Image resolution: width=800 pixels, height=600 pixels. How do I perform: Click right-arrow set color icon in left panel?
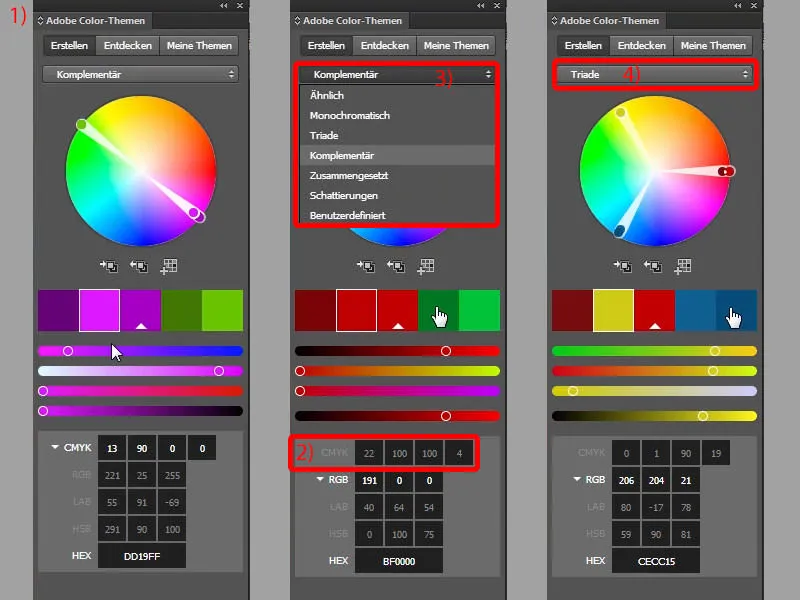pos(109,265)
